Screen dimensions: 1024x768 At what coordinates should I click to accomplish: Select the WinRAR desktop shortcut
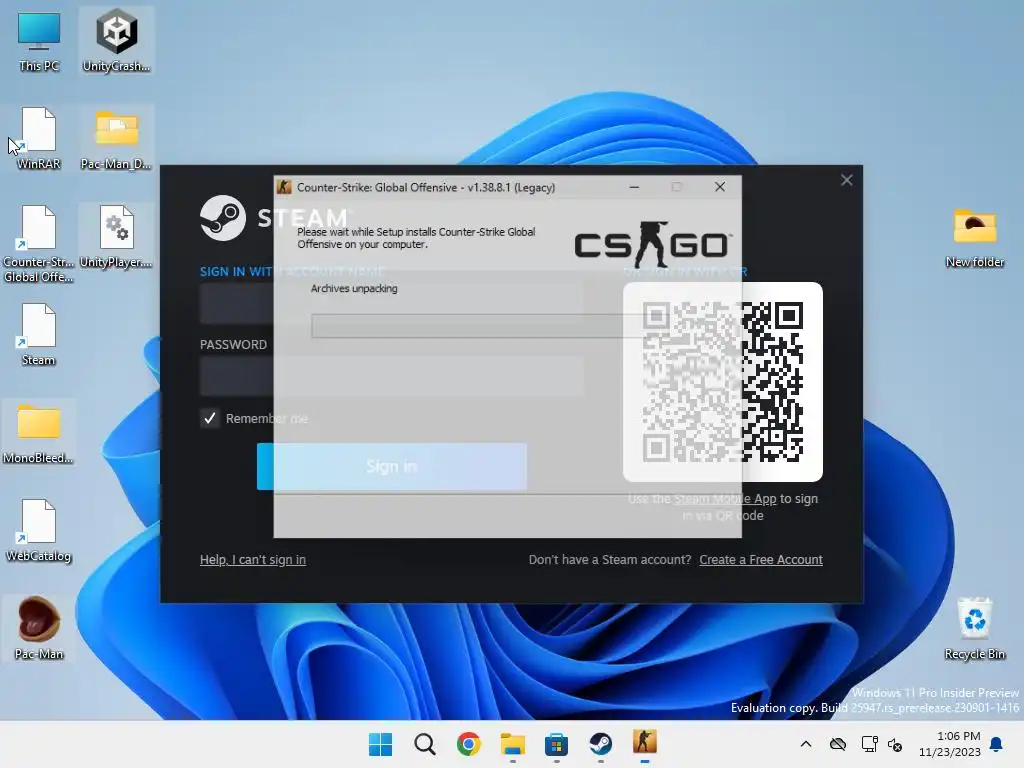[39, 138]
